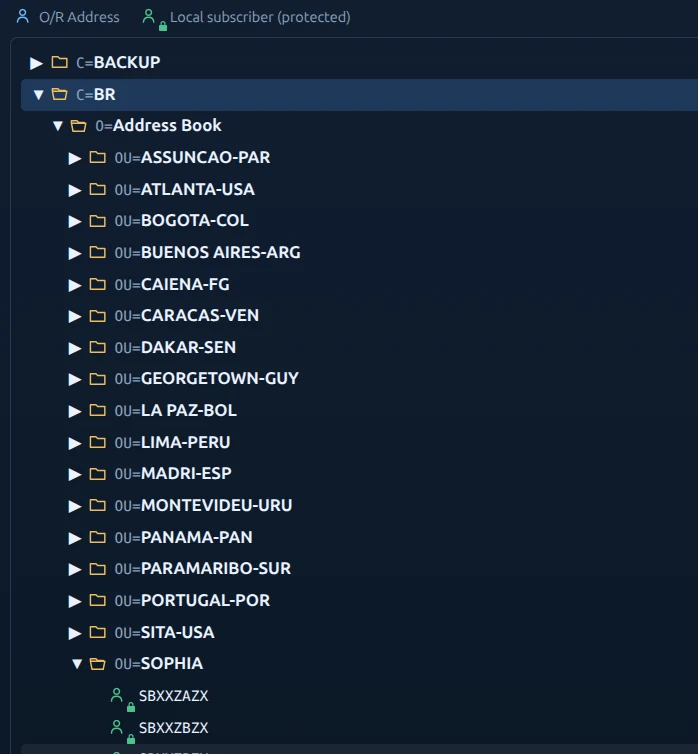Click the O/R Address legend text

point(79,17)
